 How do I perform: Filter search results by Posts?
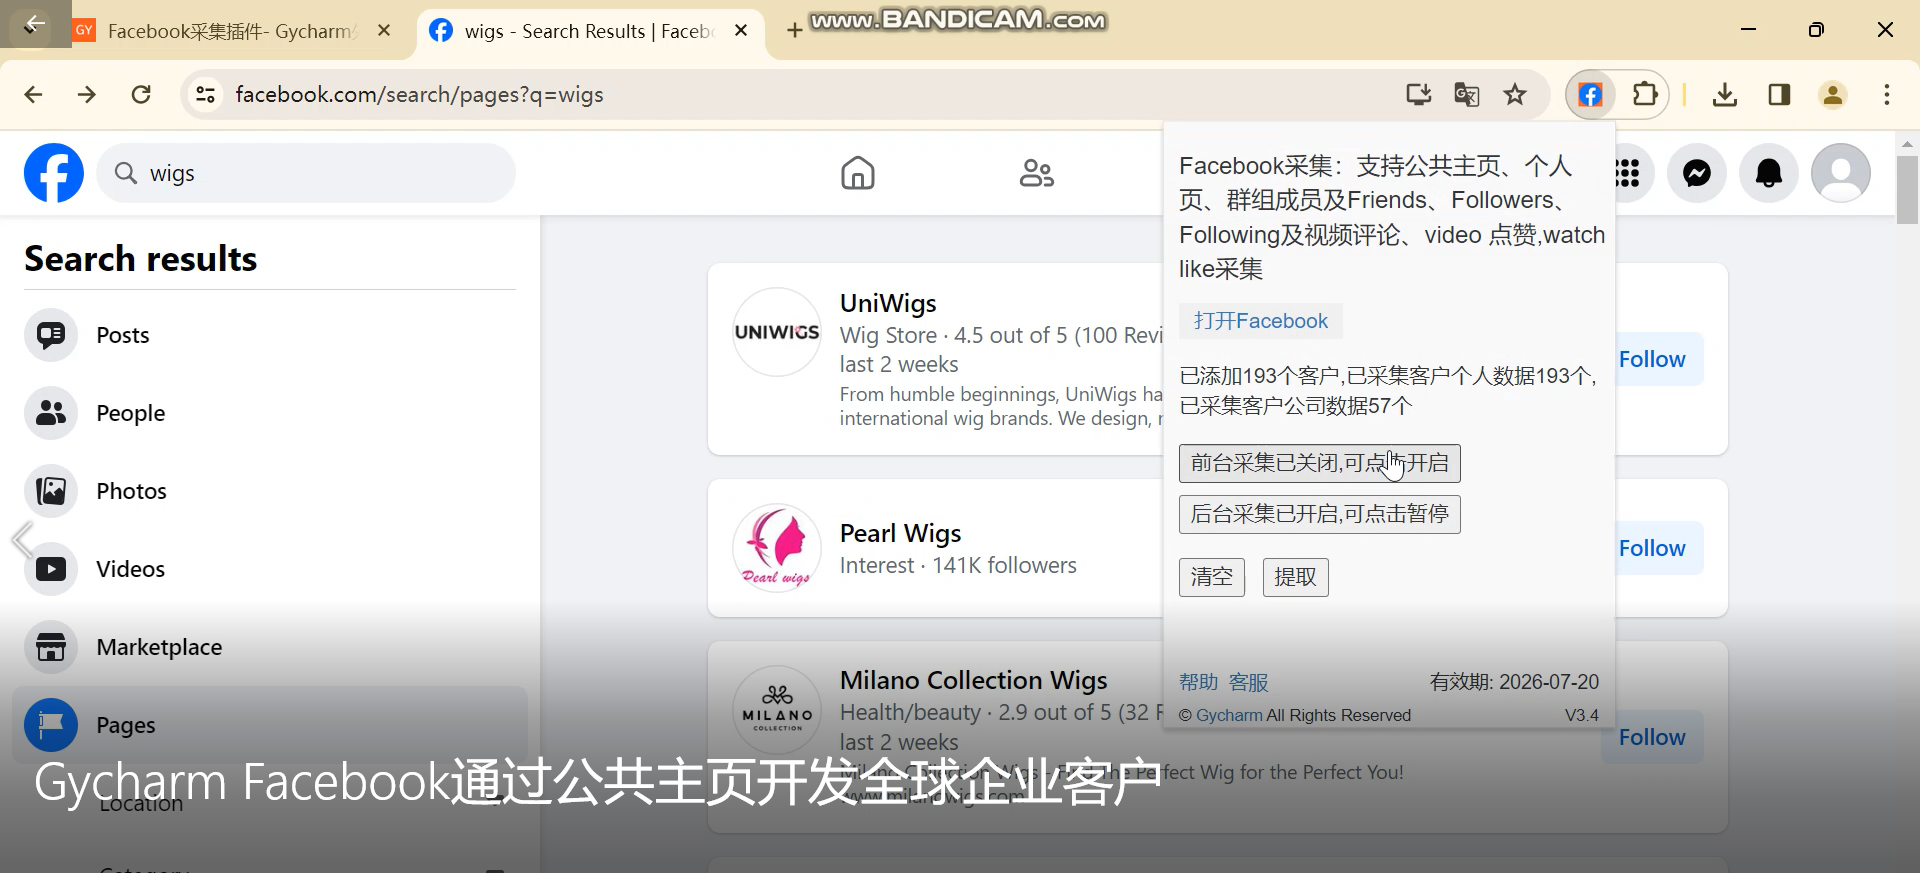pyautogui.click(x=270, y=335)
